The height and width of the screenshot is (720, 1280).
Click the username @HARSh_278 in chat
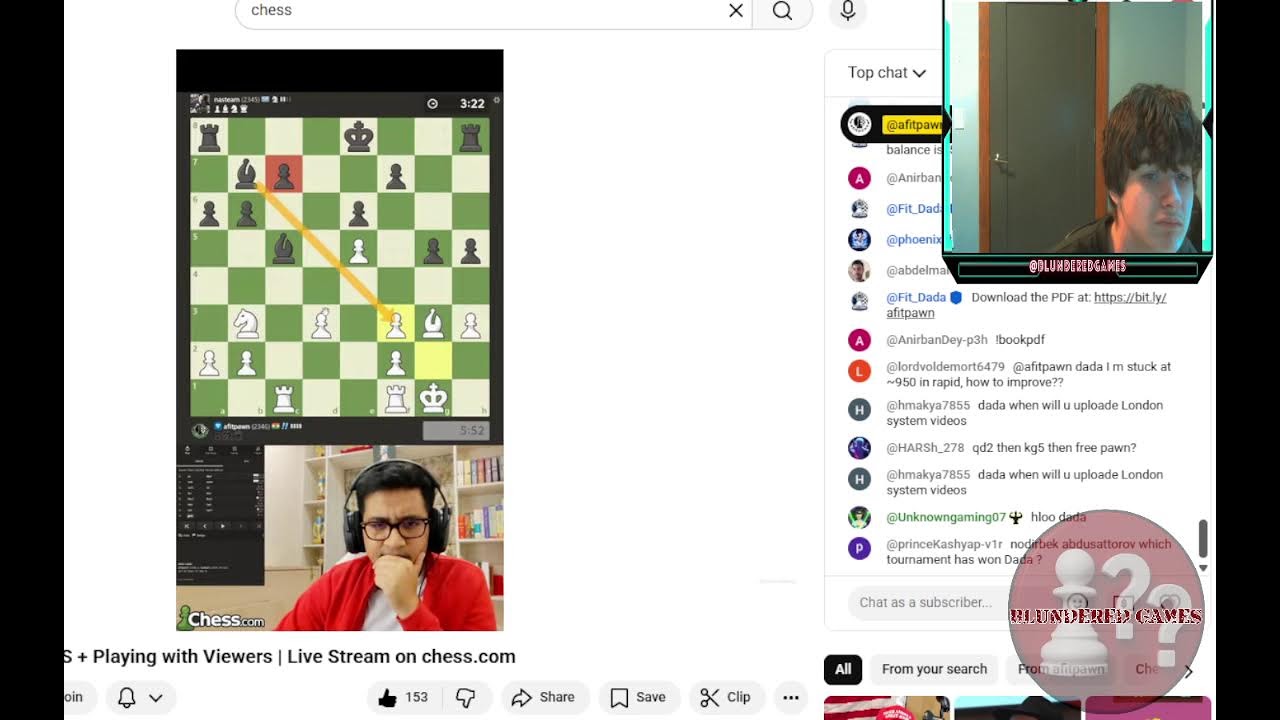click(x=925, y=448)
